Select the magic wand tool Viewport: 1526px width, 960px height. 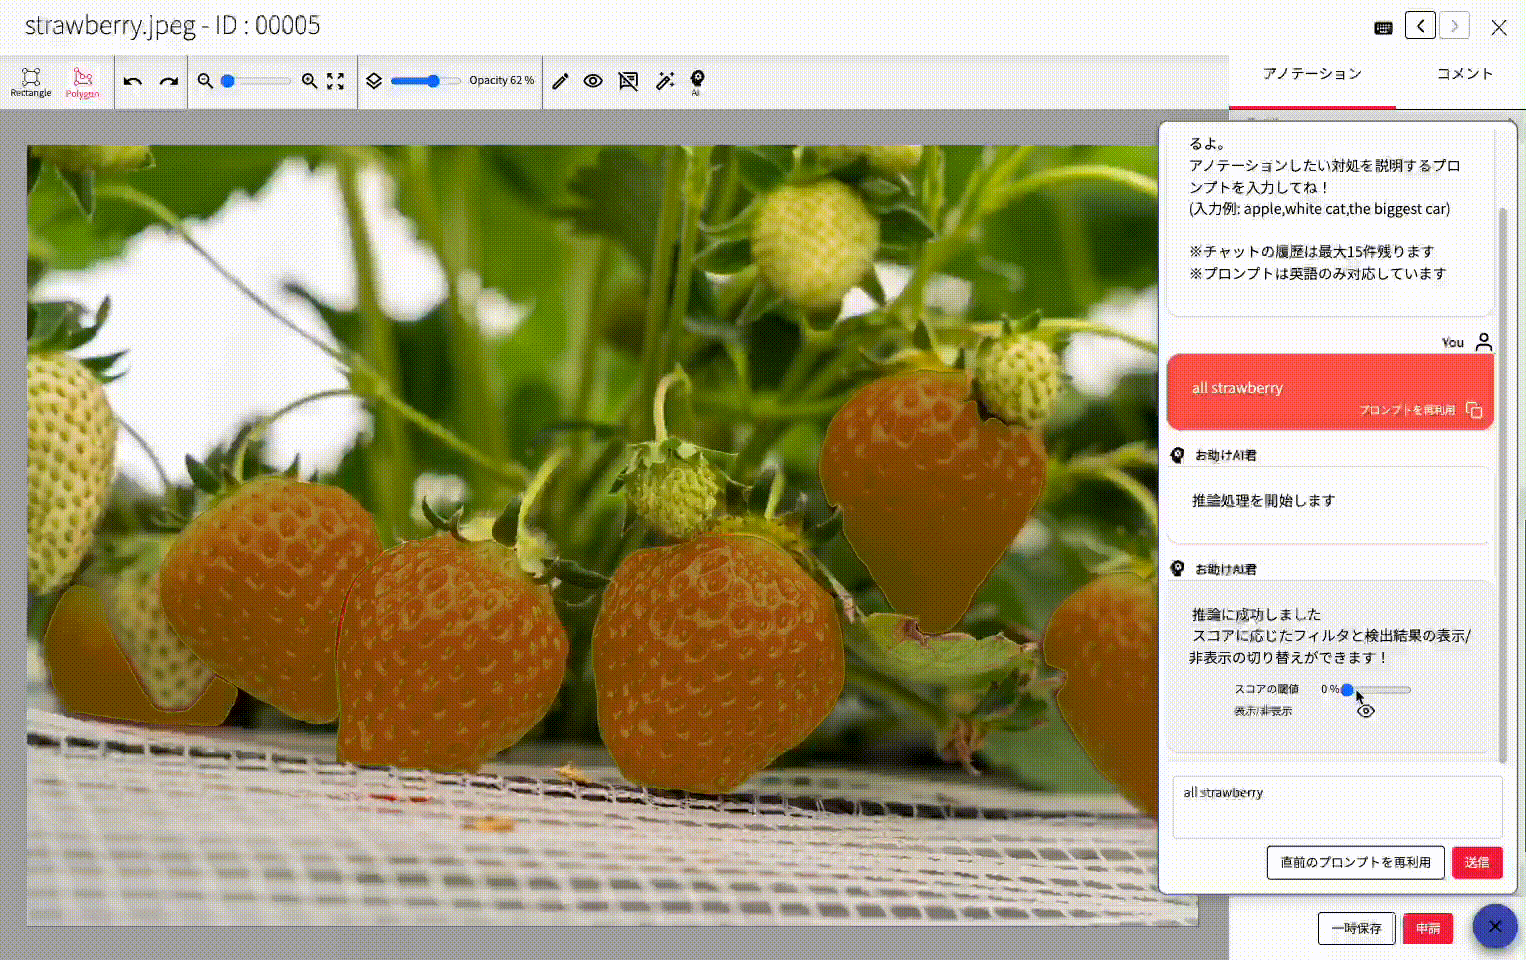665,81
